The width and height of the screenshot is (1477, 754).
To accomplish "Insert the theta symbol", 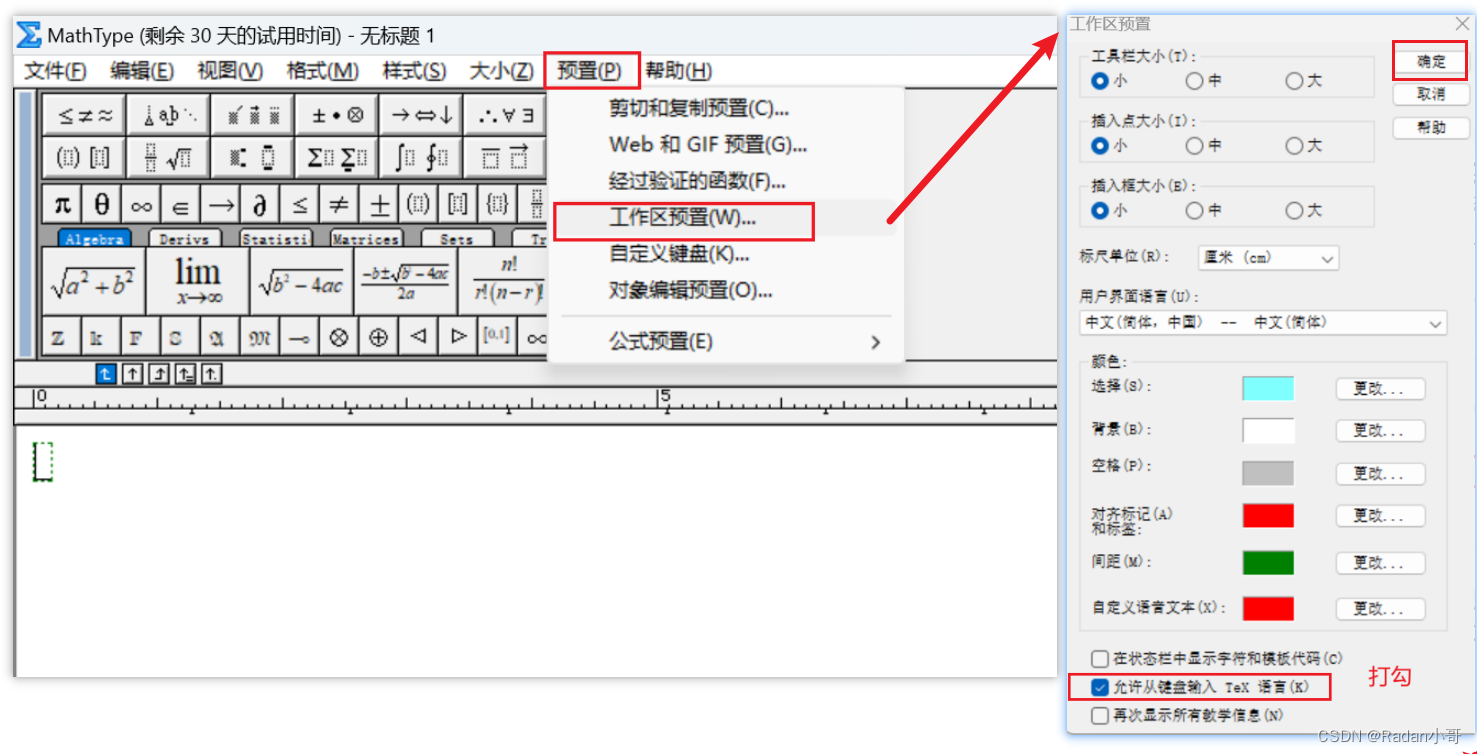I will coord(102,204).
